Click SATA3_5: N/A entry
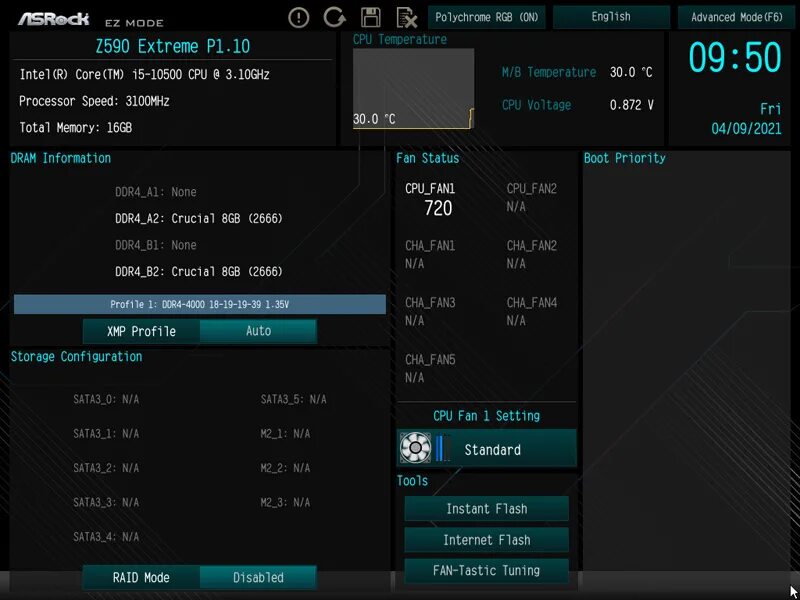 coord(293,399)
